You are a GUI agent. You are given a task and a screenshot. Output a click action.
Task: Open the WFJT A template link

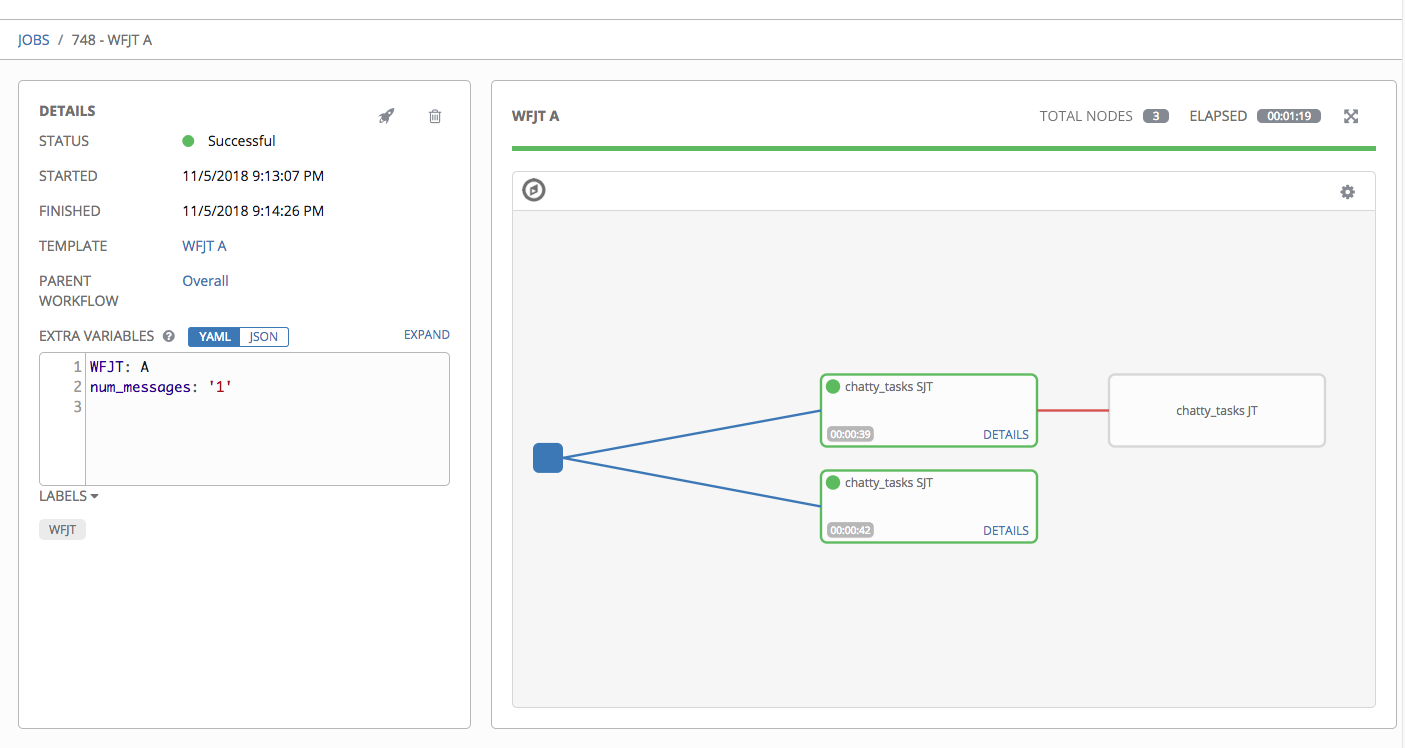[x=204, y=246]
